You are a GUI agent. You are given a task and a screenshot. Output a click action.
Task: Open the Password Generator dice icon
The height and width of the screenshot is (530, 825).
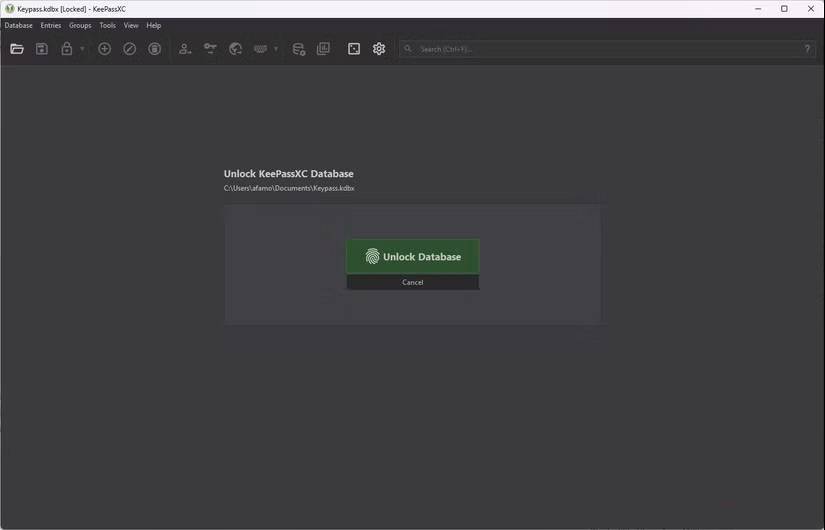tap(354, 49)
